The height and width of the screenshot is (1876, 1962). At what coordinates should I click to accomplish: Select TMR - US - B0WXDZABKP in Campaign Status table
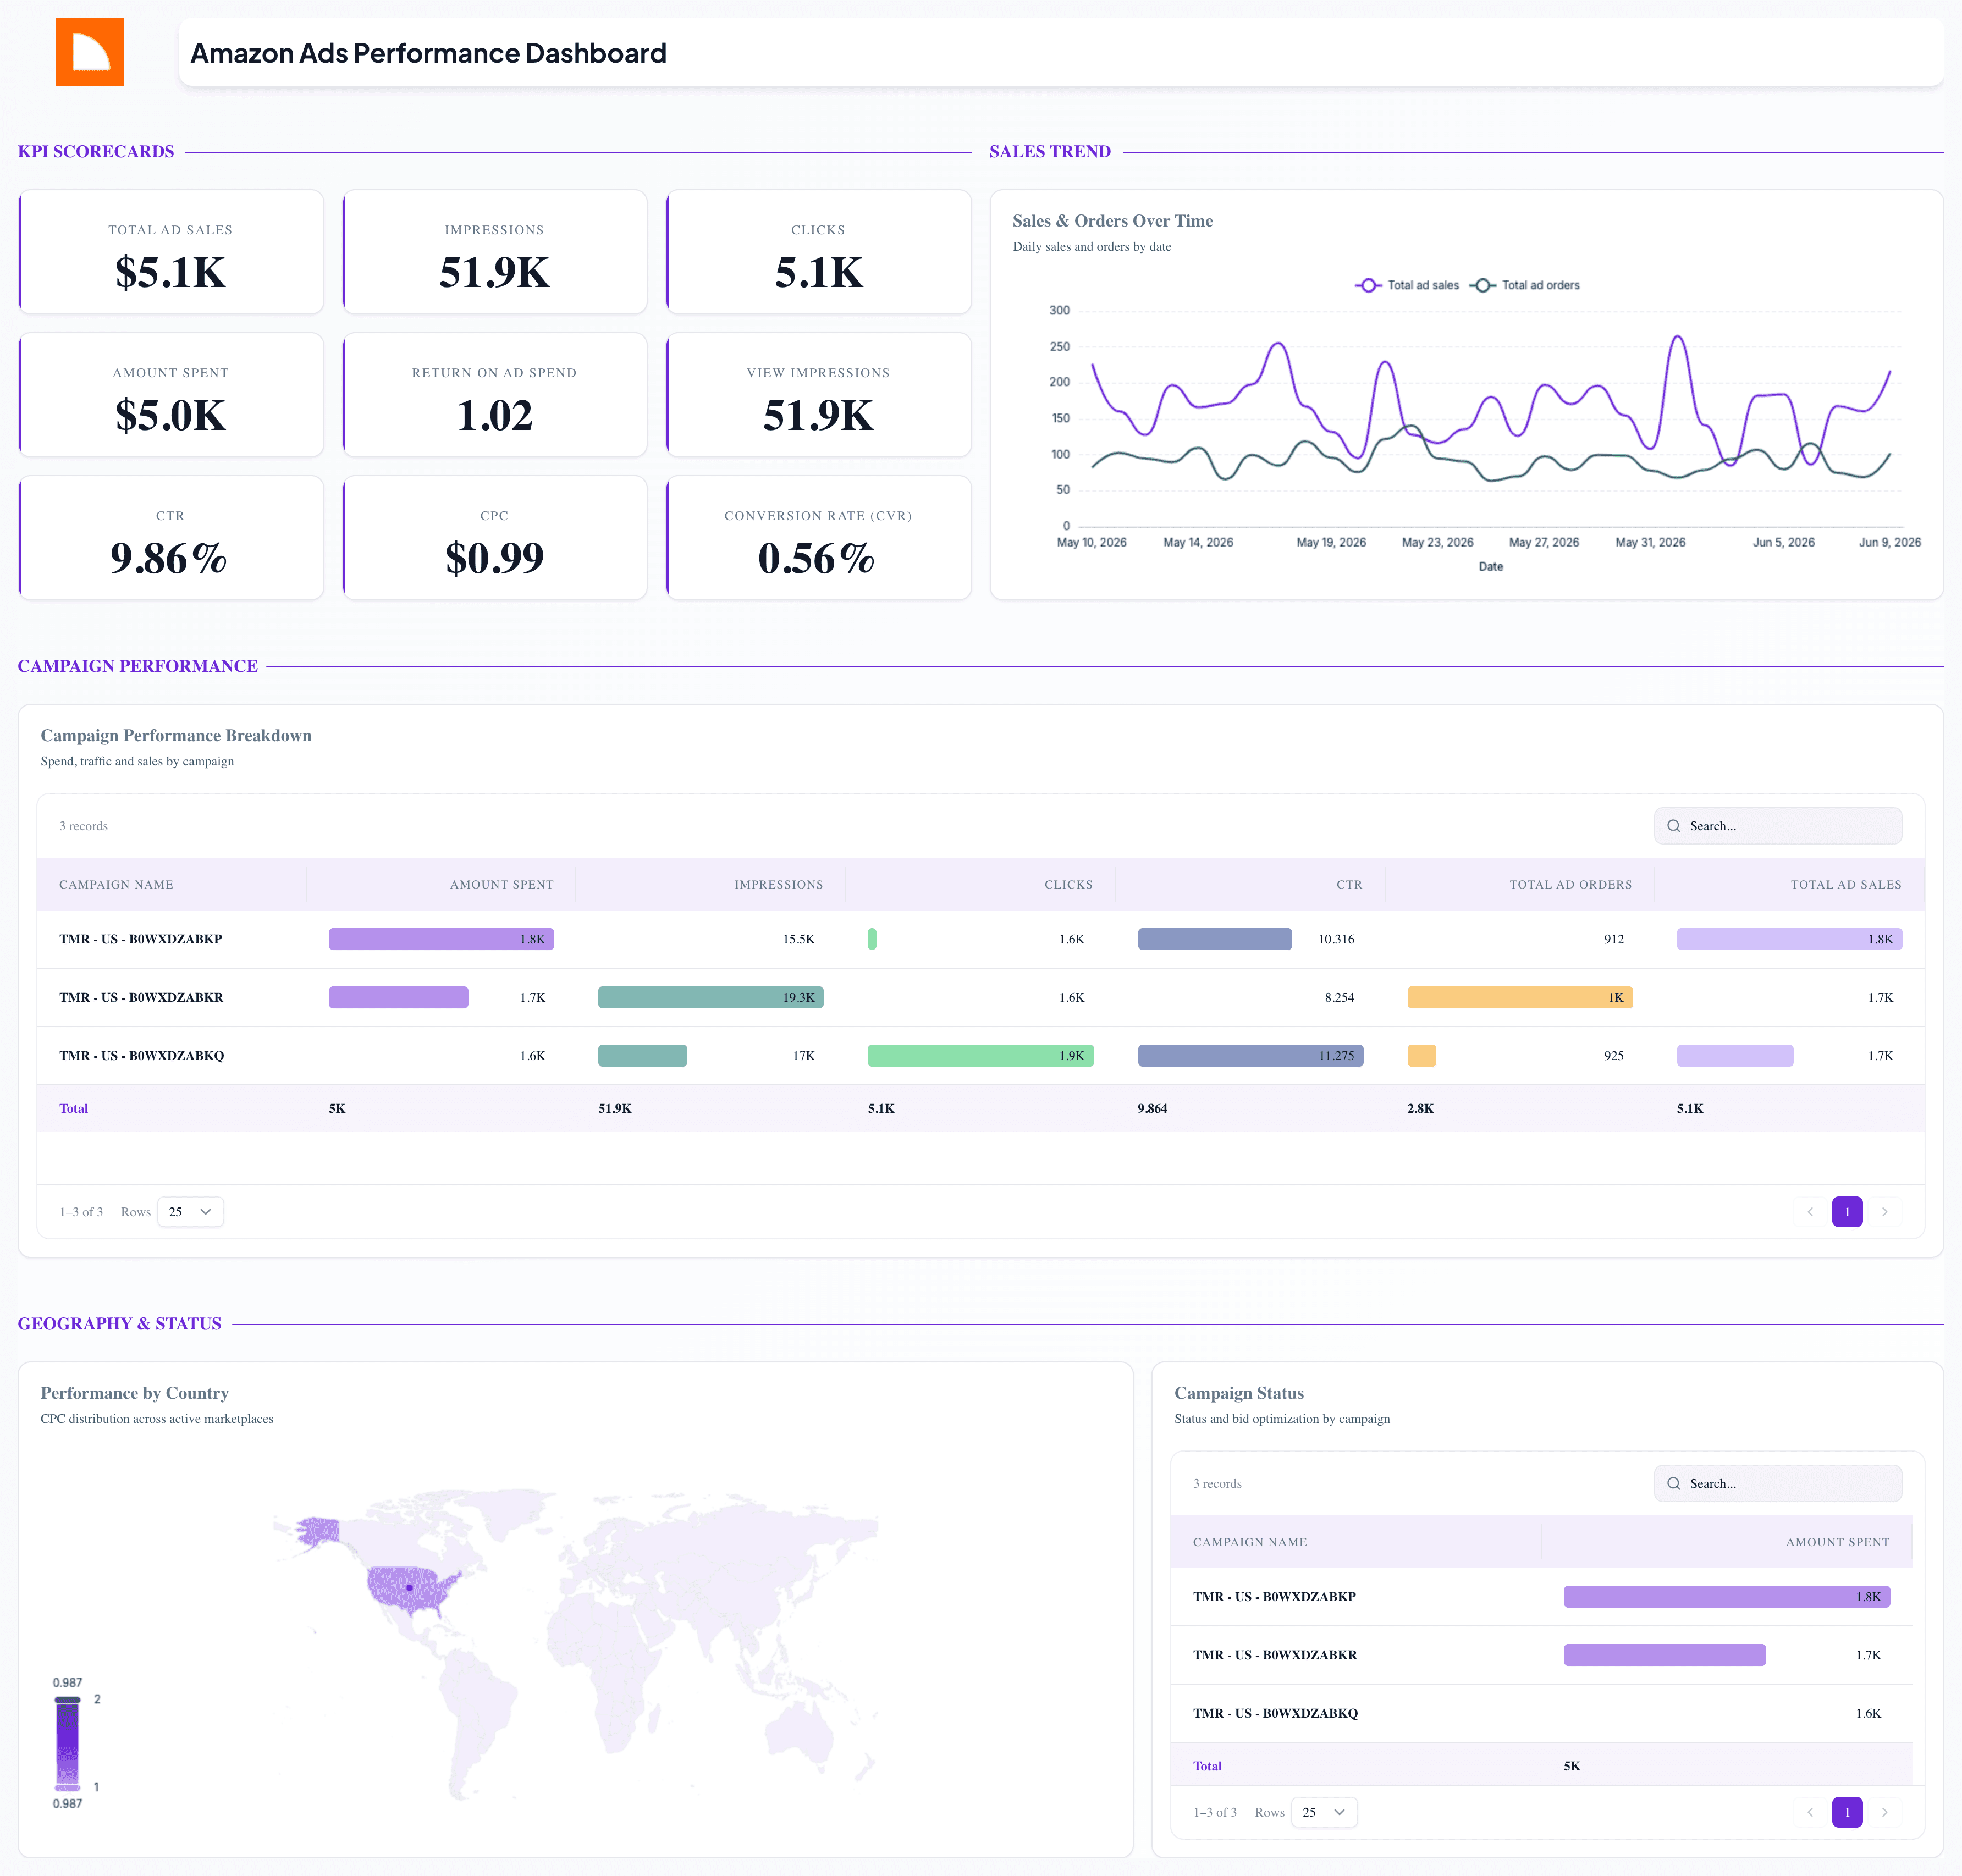pyautogui.click(x=1274, y=1596)
